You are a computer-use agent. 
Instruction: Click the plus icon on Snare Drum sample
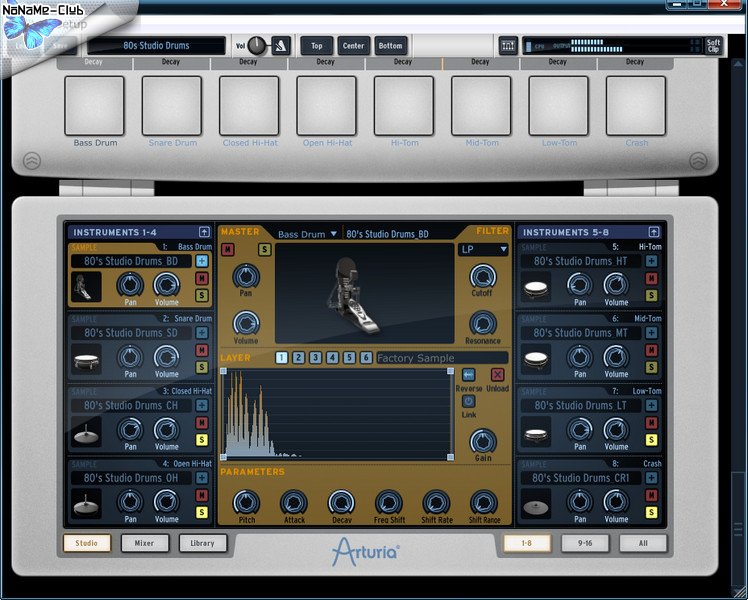(x=202, y=333)
